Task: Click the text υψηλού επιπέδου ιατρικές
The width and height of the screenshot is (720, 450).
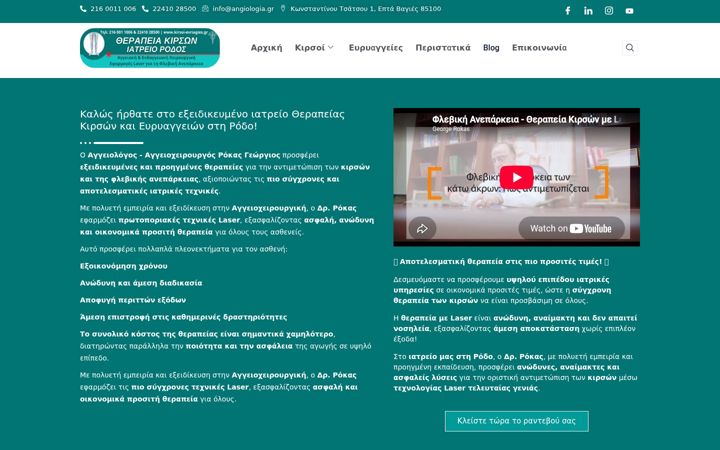Action: (x=558, y=279)
